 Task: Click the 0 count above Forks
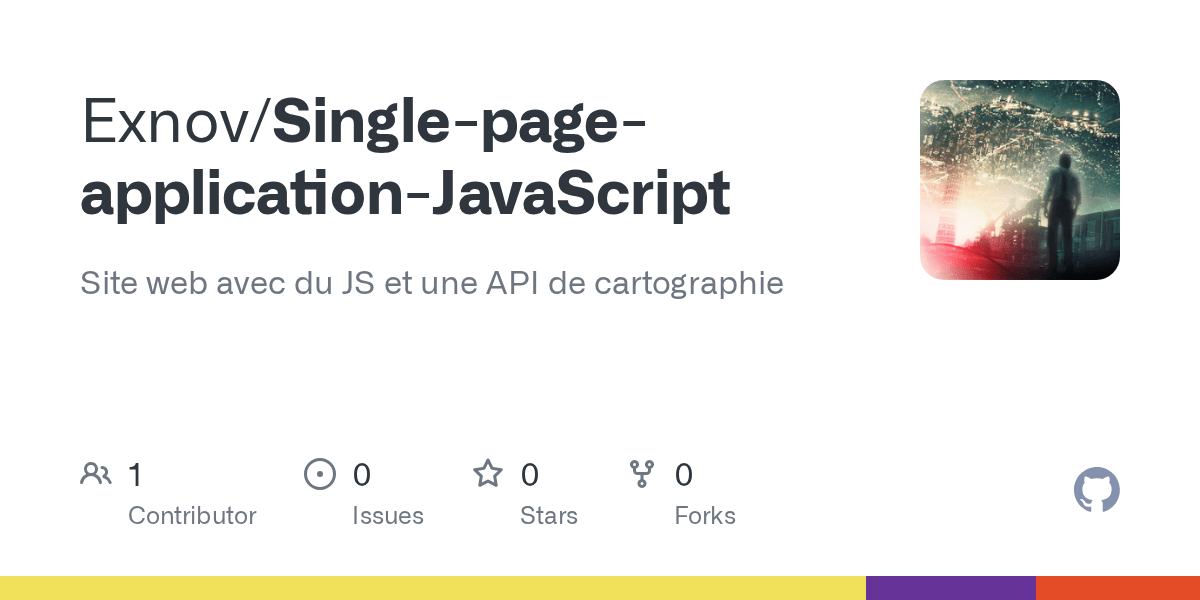coord(684,475)
